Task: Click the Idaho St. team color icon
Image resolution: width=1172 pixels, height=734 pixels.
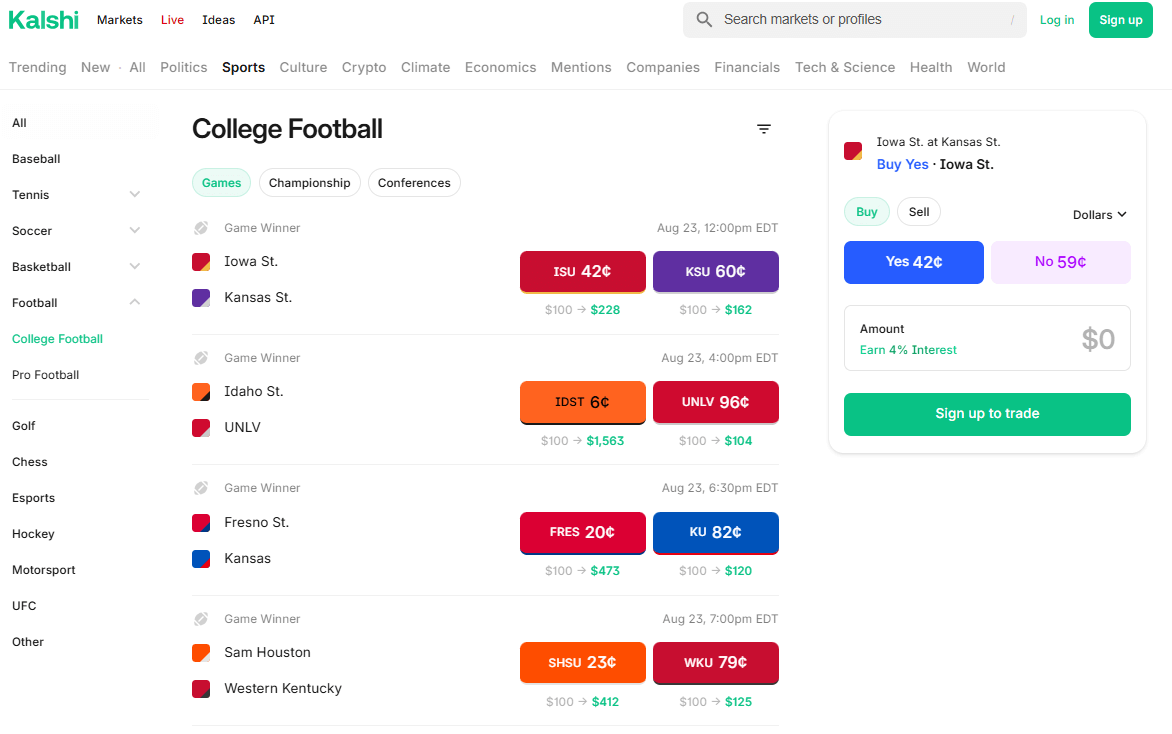Action: click(201, 392)
